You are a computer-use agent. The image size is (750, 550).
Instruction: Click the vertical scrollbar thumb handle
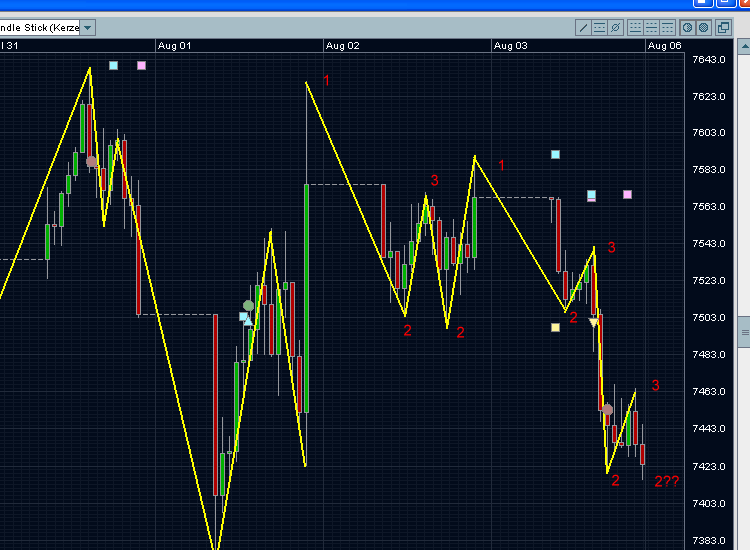coord(743,330)
